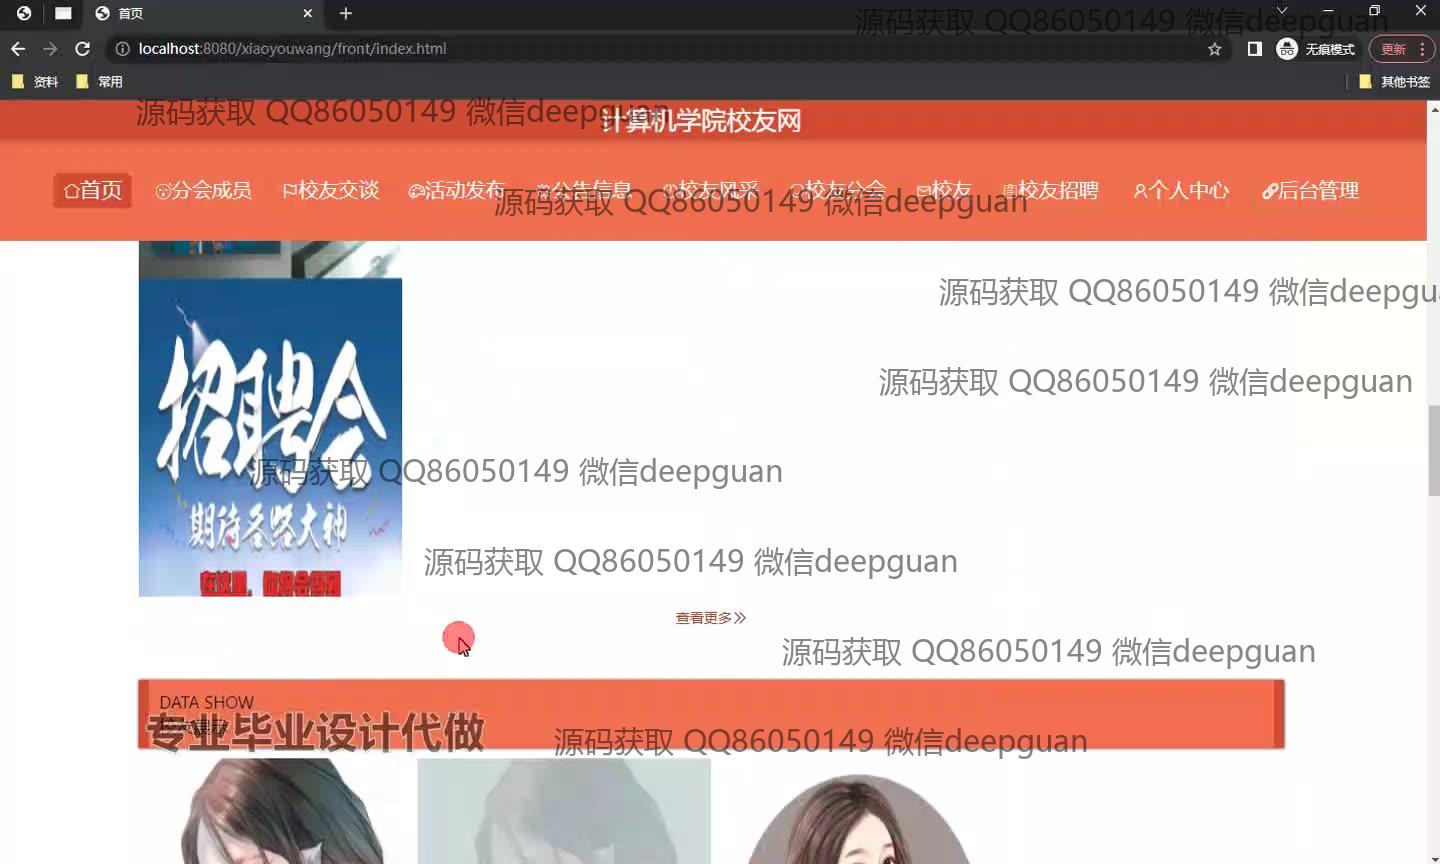Open 后台管理 admin link

[x=1310, y=190]
